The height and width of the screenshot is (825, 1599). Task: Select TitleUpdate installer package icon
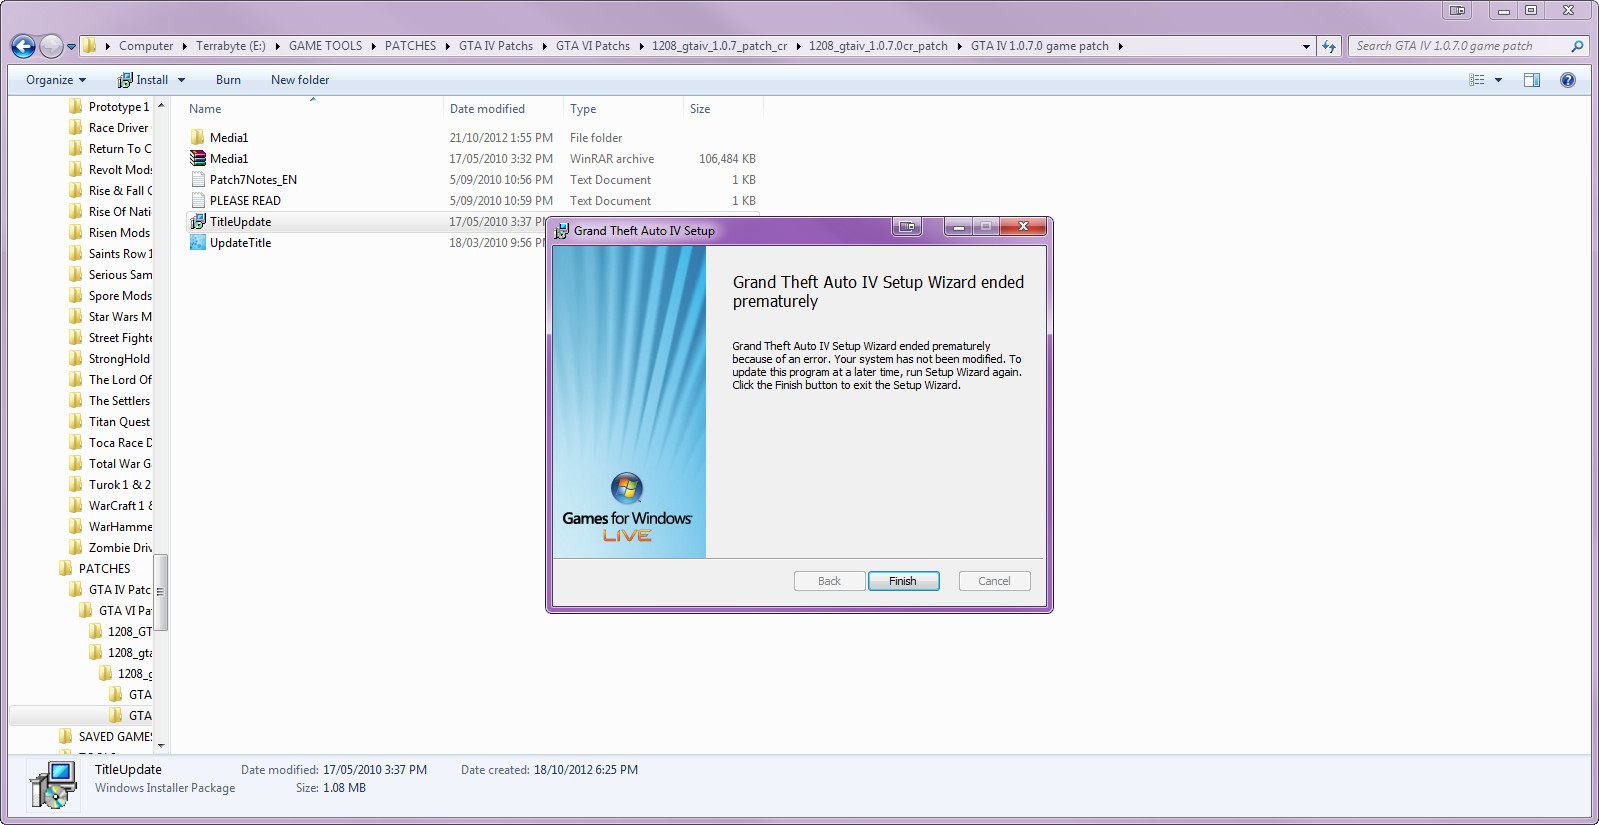point(198,222)
